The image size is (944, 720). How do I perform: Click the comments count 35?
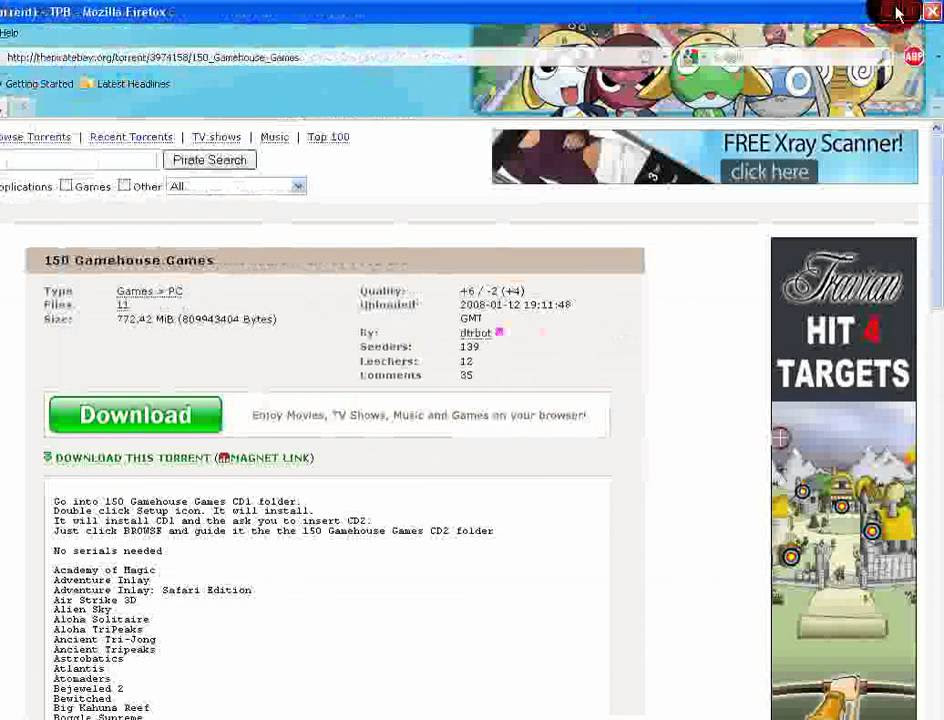pyautogui.click(x=467, y=375)
